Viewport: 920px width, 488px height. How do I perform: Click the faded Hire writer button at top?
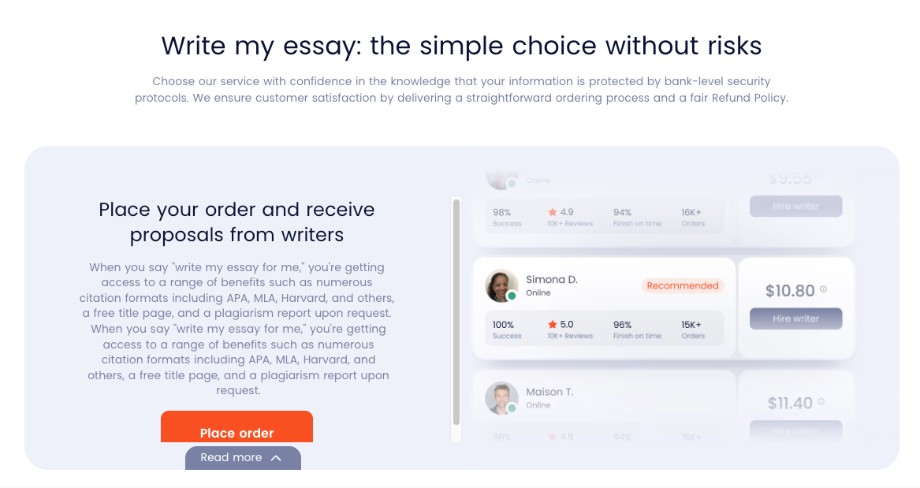tap(796, 206)
